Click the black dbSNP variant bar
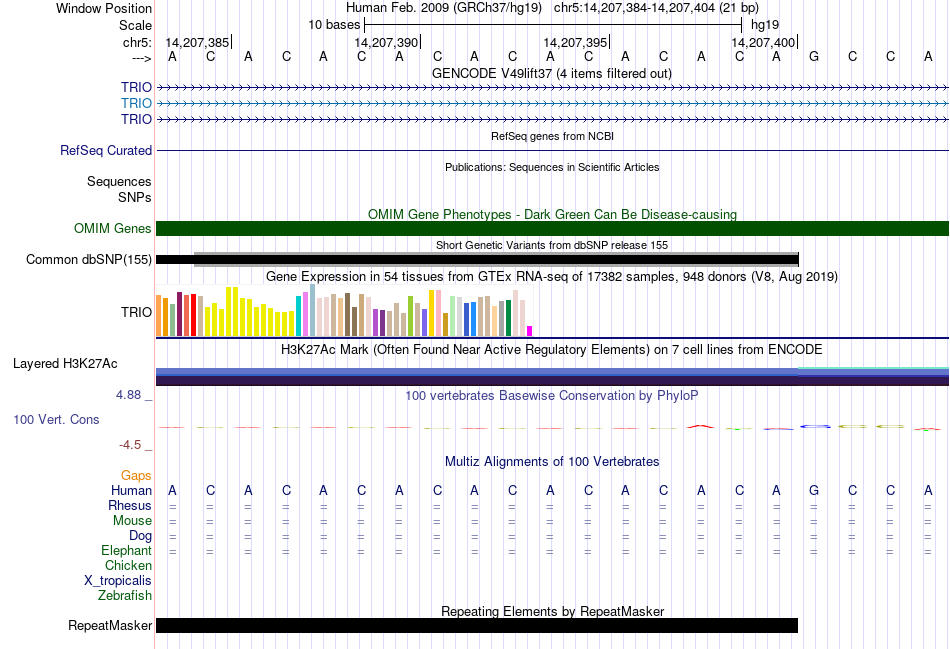This screenshot has width=950, height=649. (477, 260)
